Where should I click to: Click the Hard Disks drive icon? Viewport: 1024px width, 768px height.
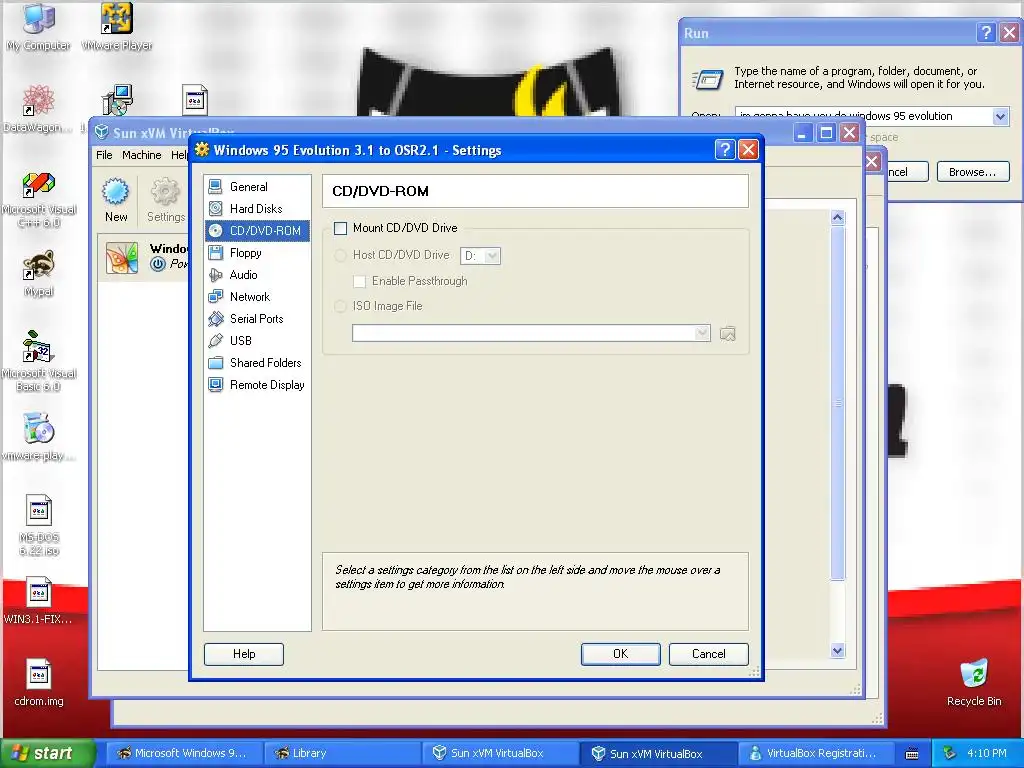tap(216, 209)
